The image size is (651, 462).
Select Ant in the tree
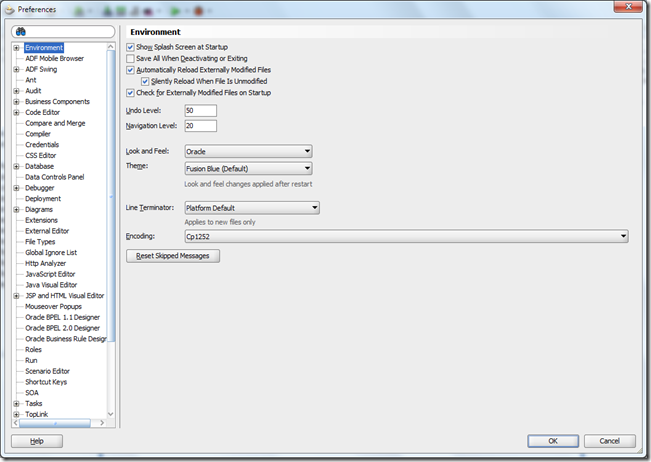pos(31,80)
